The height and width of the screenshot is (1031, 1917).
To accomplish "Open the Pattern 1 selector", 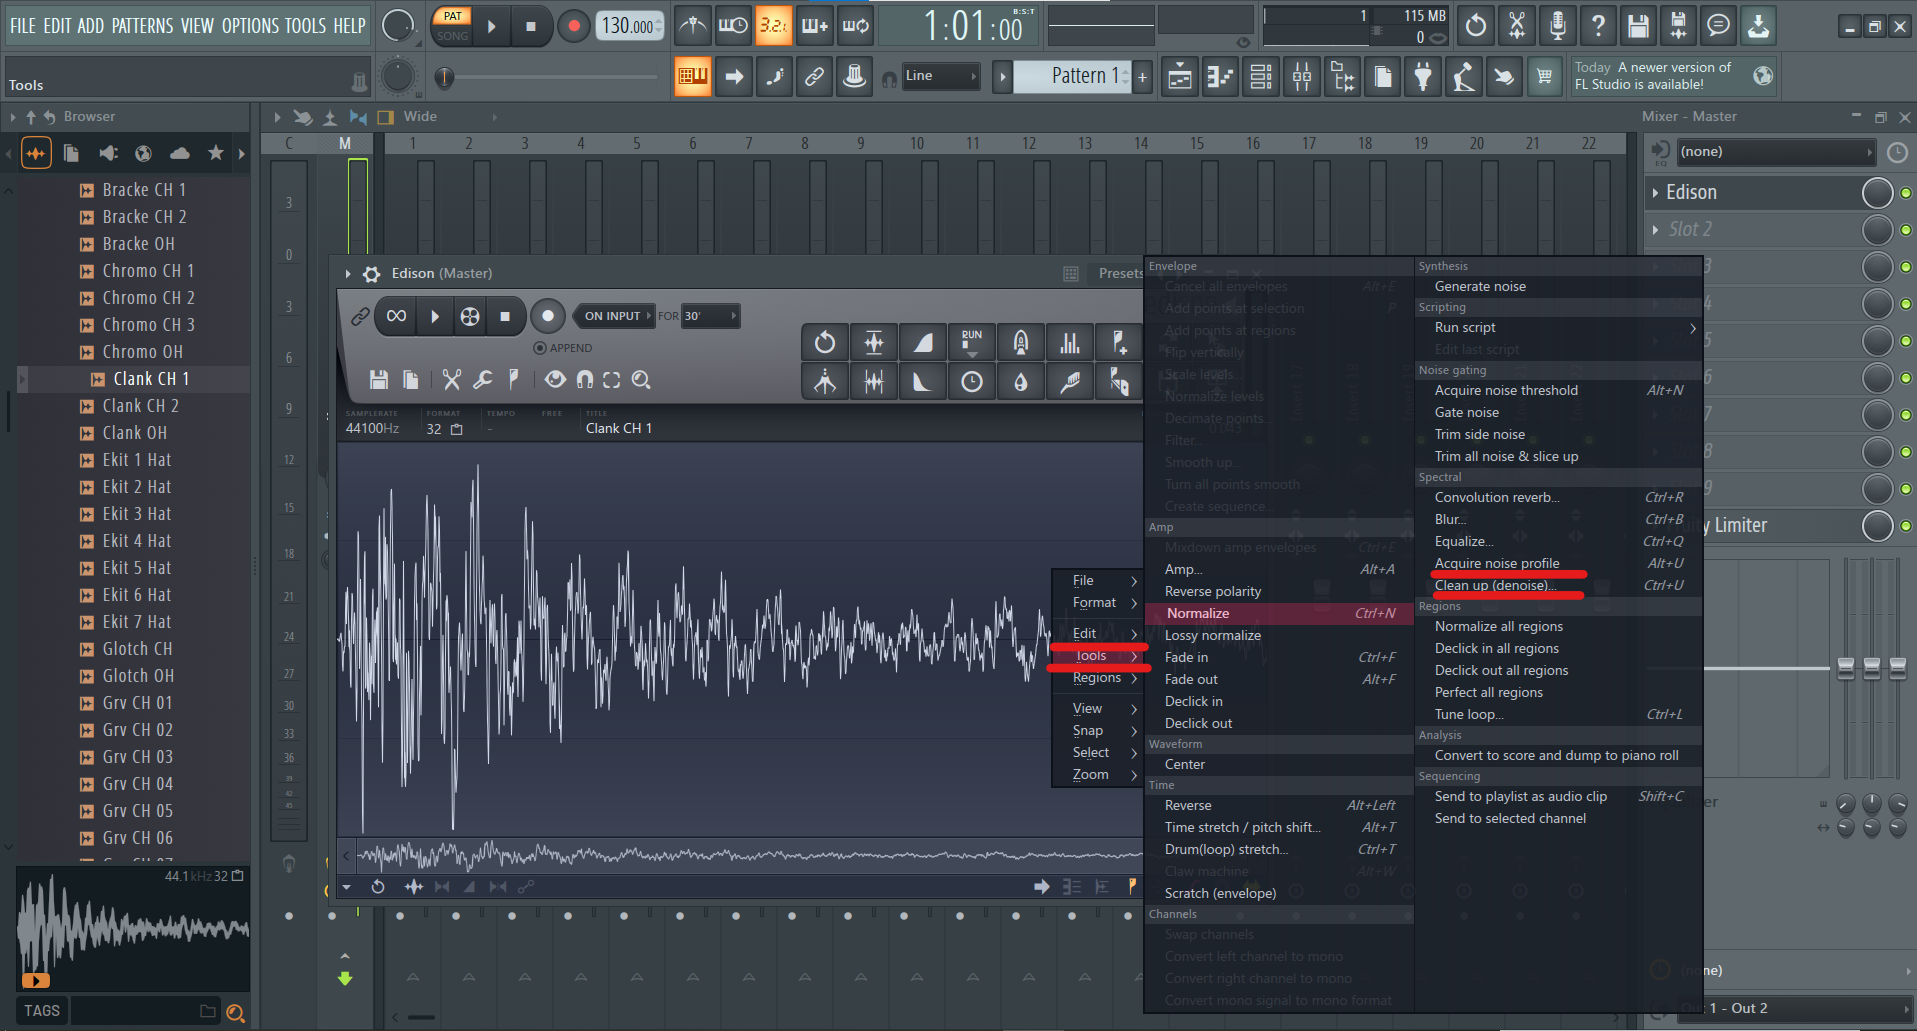I will coord(1072,76).
